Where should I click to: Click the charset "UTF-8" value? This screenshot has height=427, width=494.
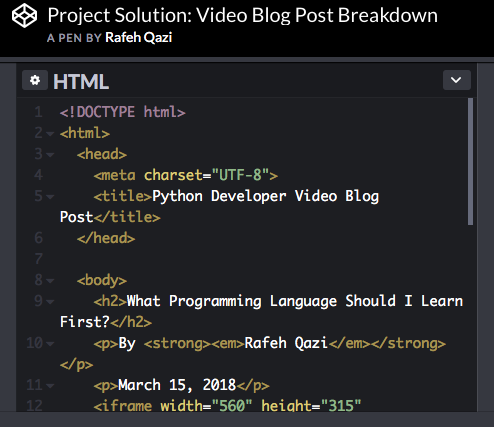240,175
